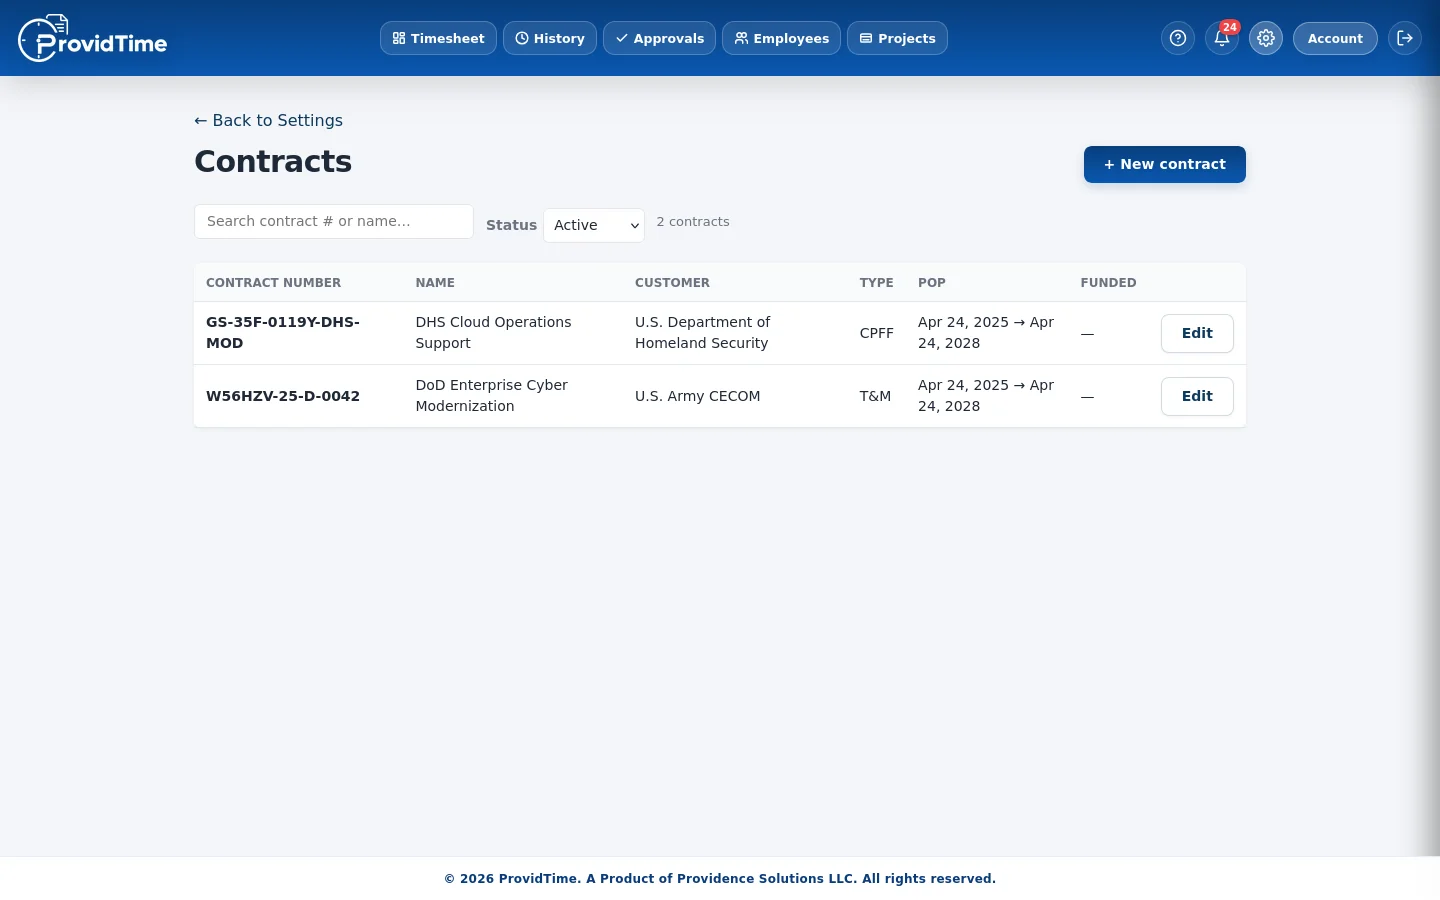Select contract number W56HZV-25-D-0042
The image size is (1440, 900).
point(283,396)
